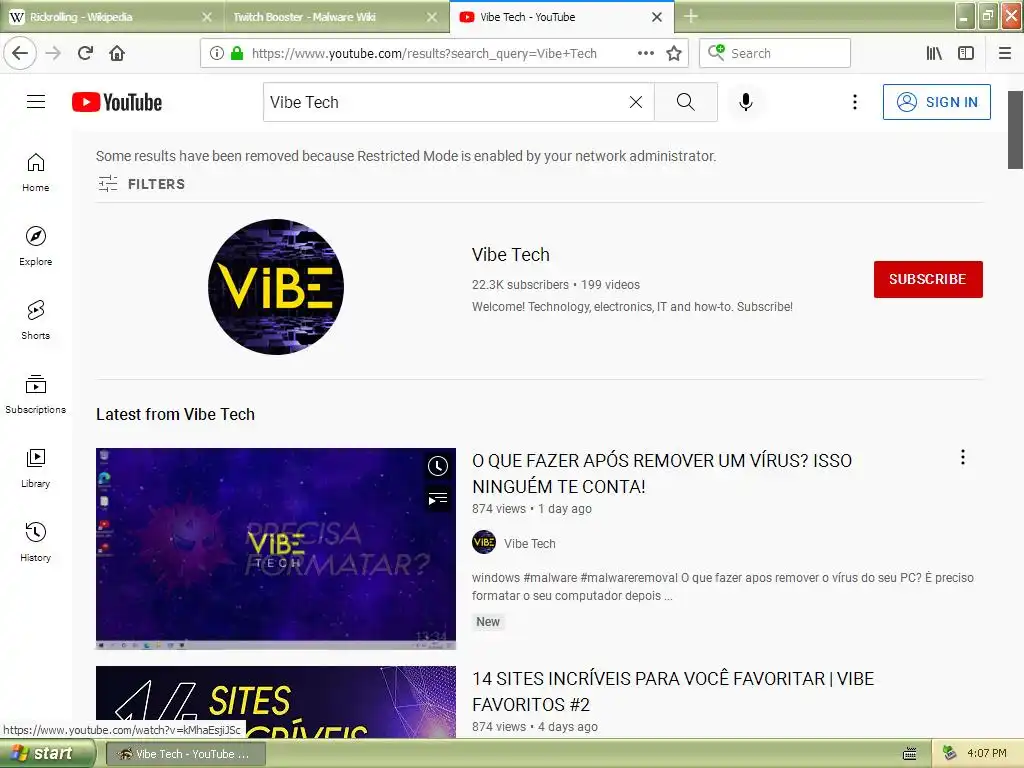Go to YouTube Home in sidebar
The width and height of the screenshot is (1024, 768).
point(36,172)
